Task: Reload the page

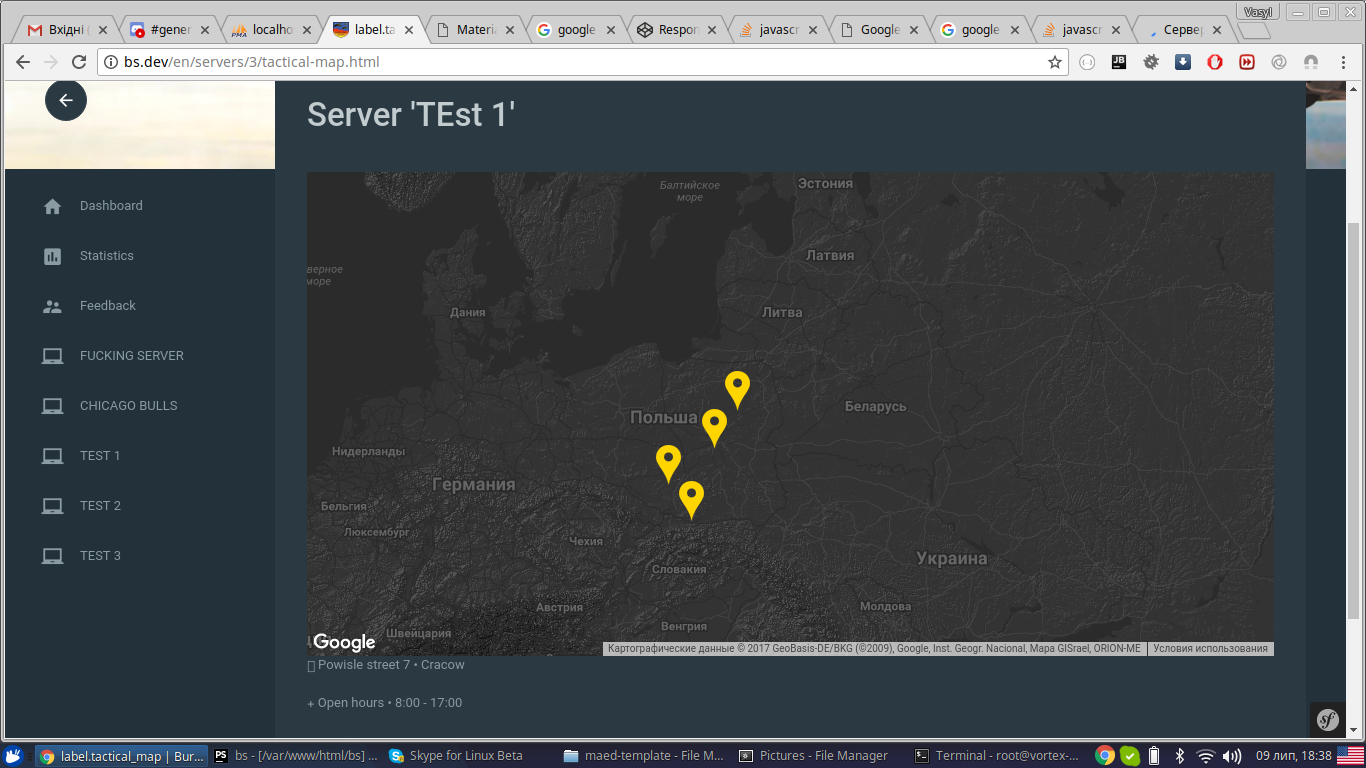Action: tap(80, 62)
